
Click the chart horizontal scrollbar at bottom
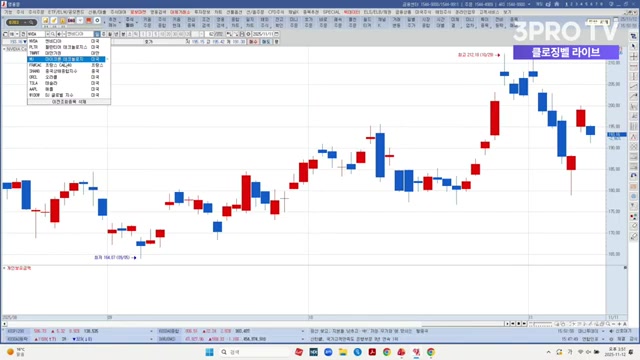(x=253, y=324)
